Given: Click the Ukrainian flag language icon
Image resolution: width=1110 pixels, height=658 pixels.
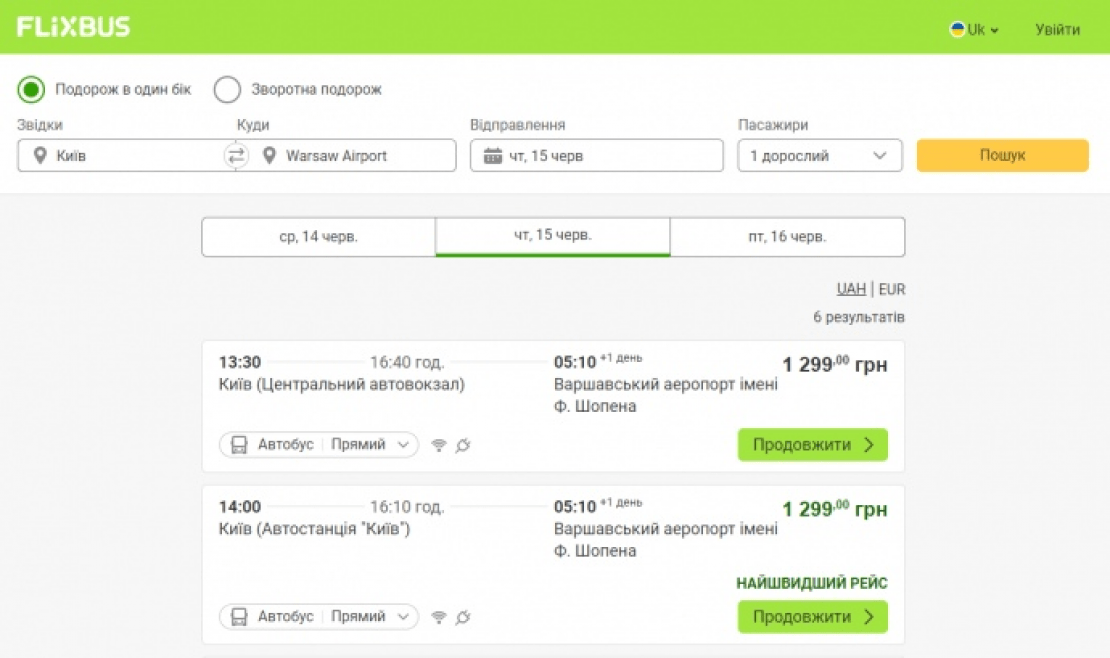Looking at the screenshot, I should point(957,30).
